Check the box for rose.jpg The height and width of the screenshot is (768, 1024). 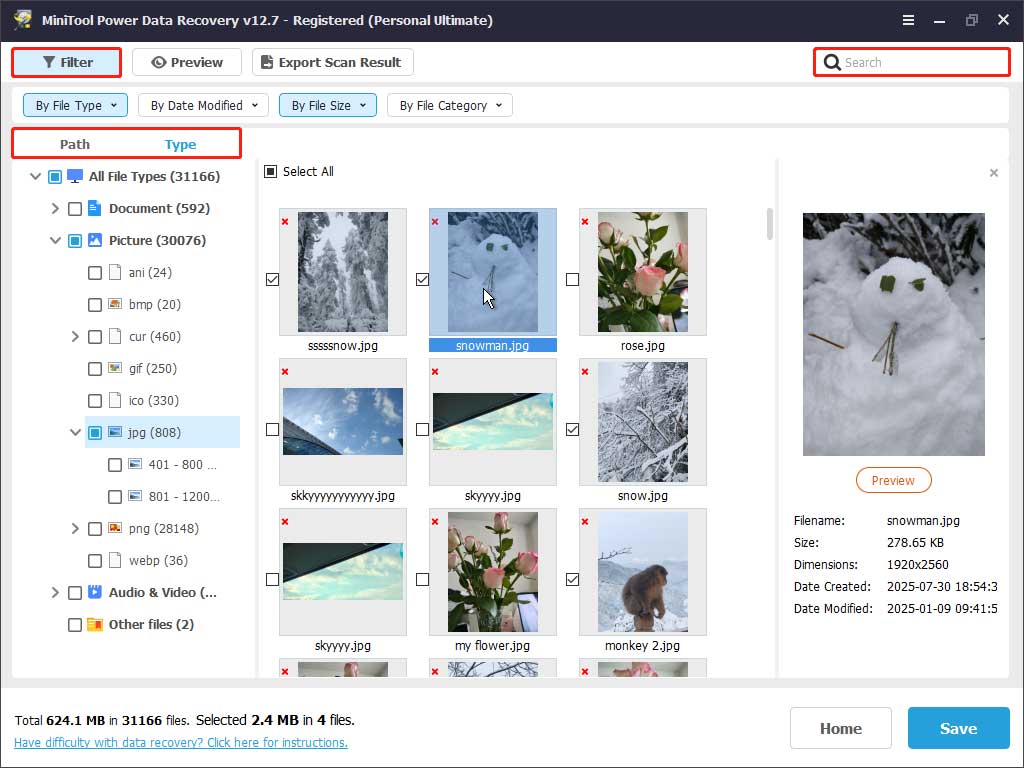[x=572, y=279]
